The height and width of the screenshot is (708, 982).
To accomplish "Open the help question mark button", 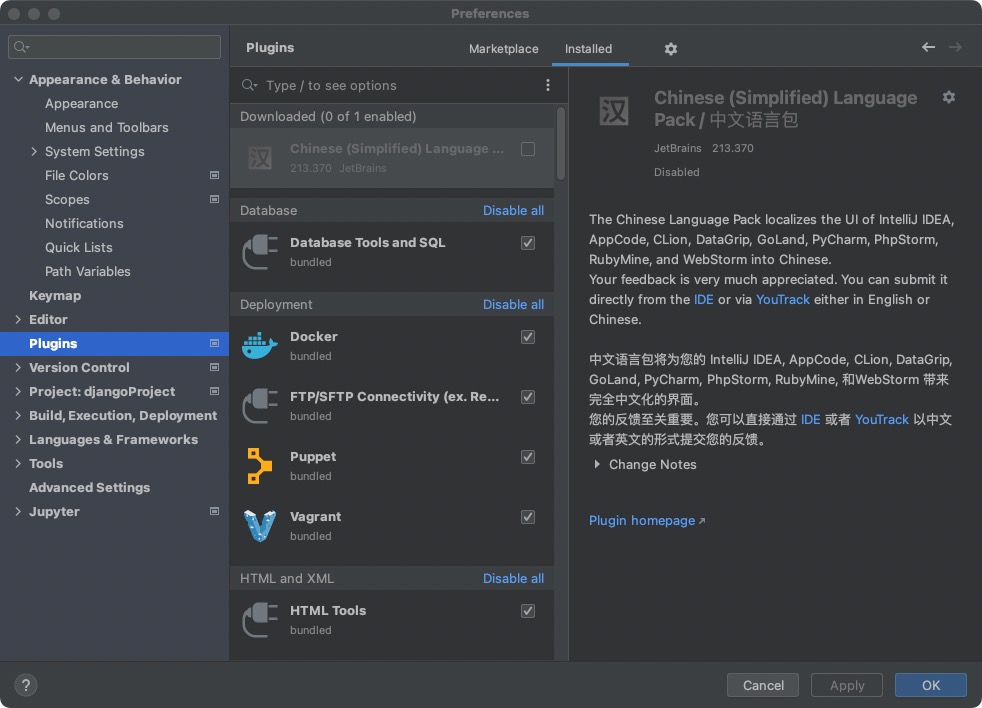I will pos(26,685).
